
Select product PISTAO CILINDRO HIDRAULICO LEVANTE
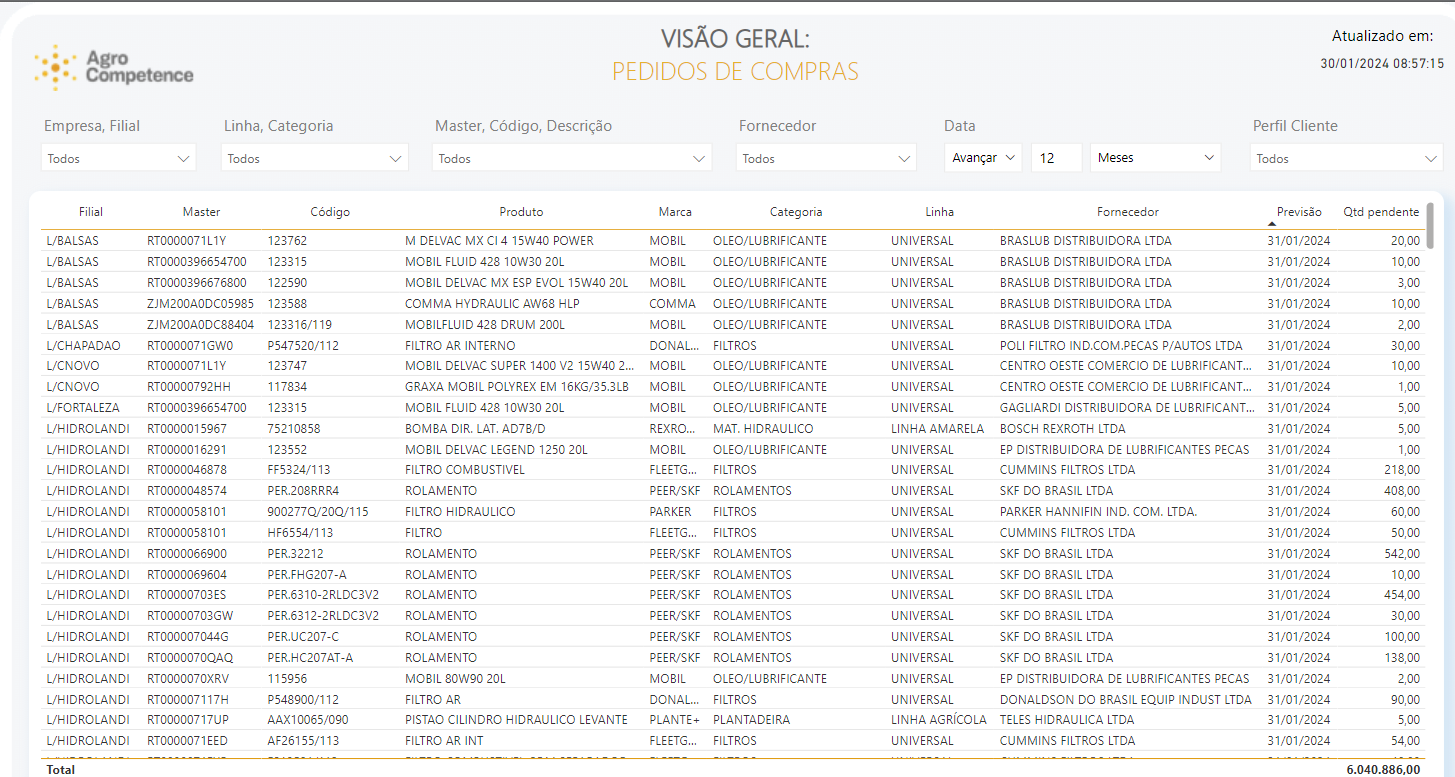pos(516,720)
